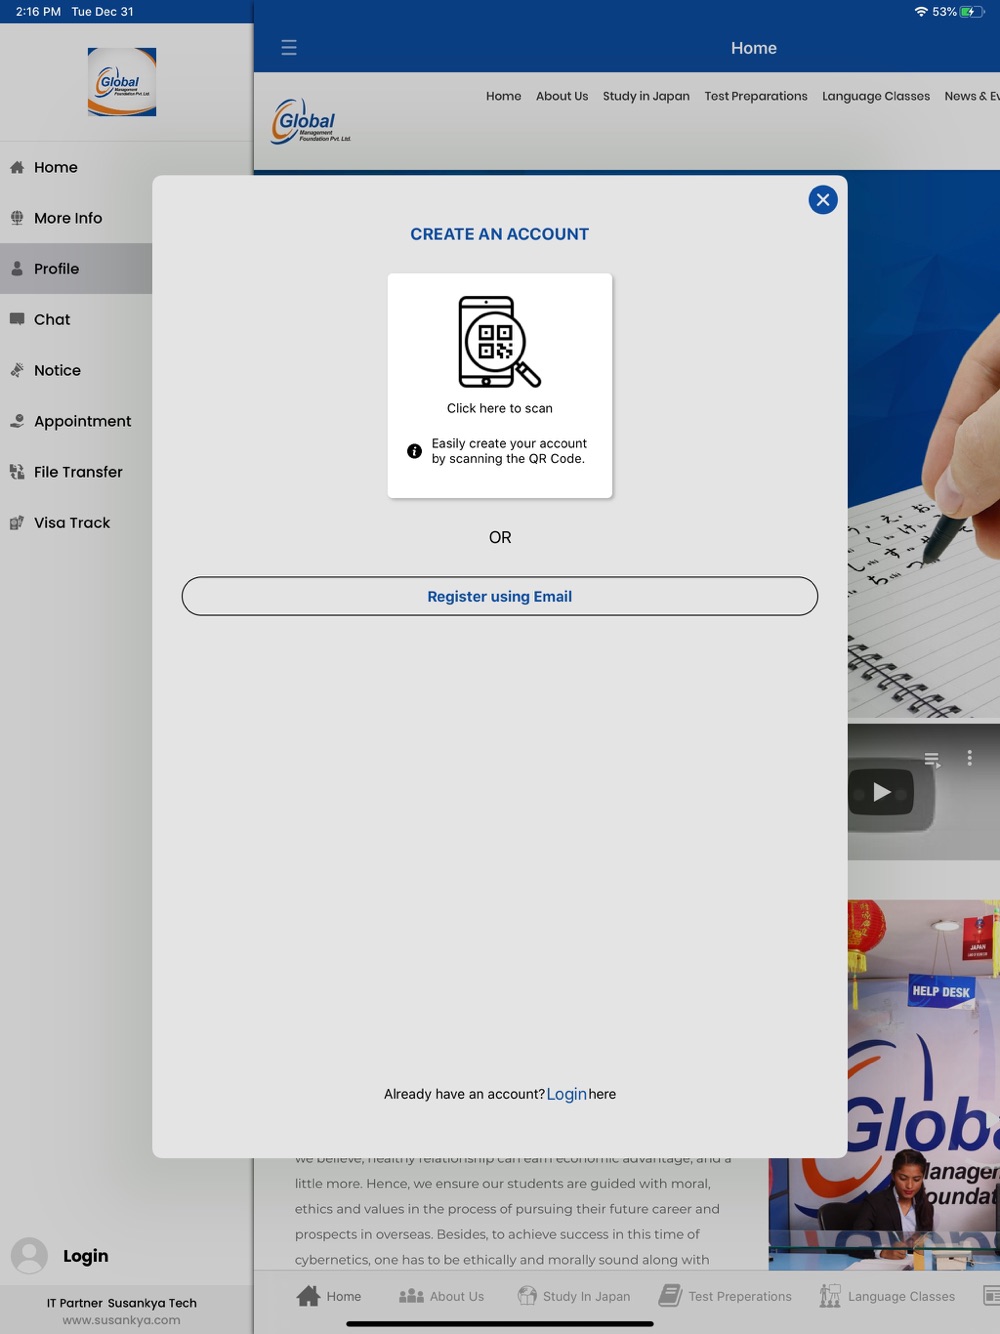Tap the battery status icon
This screenshot has width=1000, height=1334.
pos(972,12)
